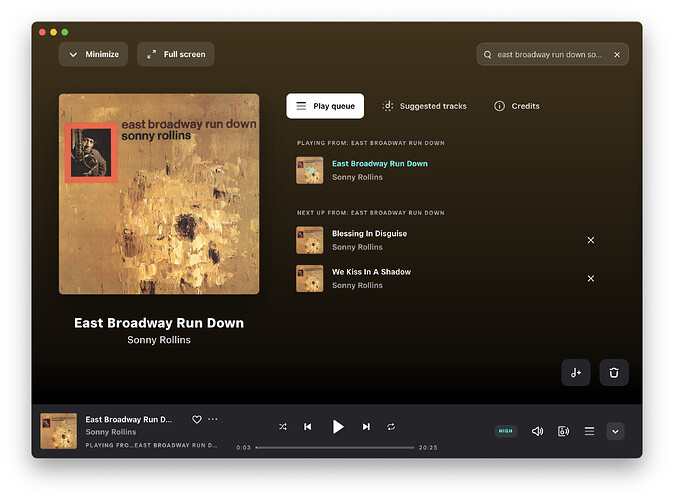Open the Suggested tracks tab
The width and height of the screenshot is (674, 499).
[424, 106]
